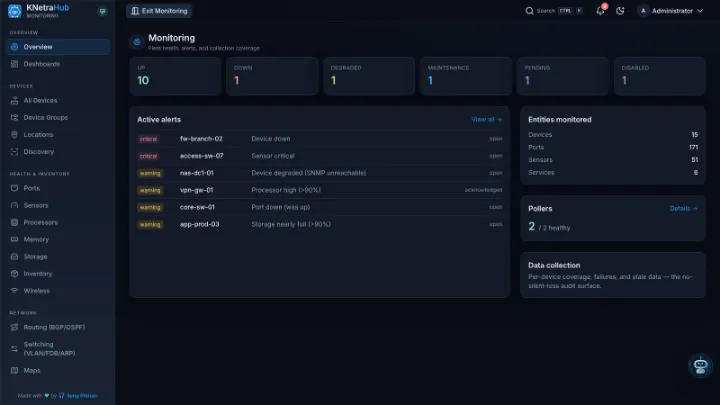Image resolution: width=720 pixels, height=405 pixels.
Task: Click critical badge on fw-branch-02 row
Action: [148, 139]
